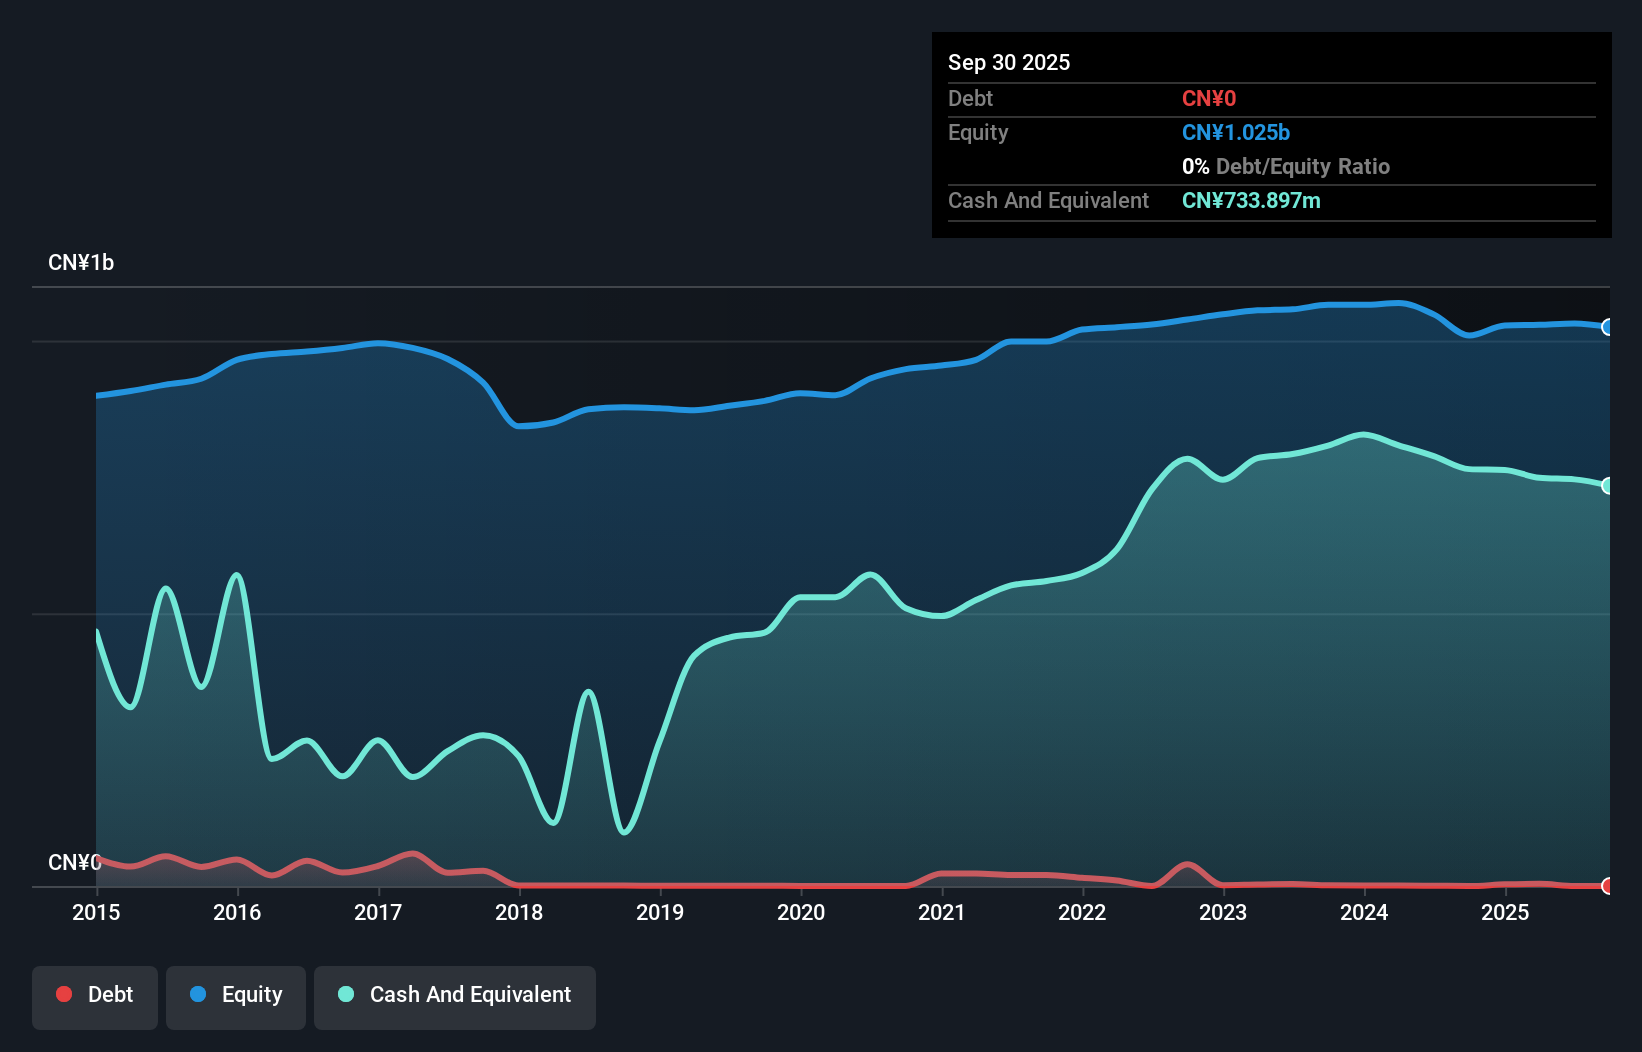Viewport: 1642px width, 1052px height.
Task: Click the CN¥1b gridline label
Action: (x=82, y=262)
